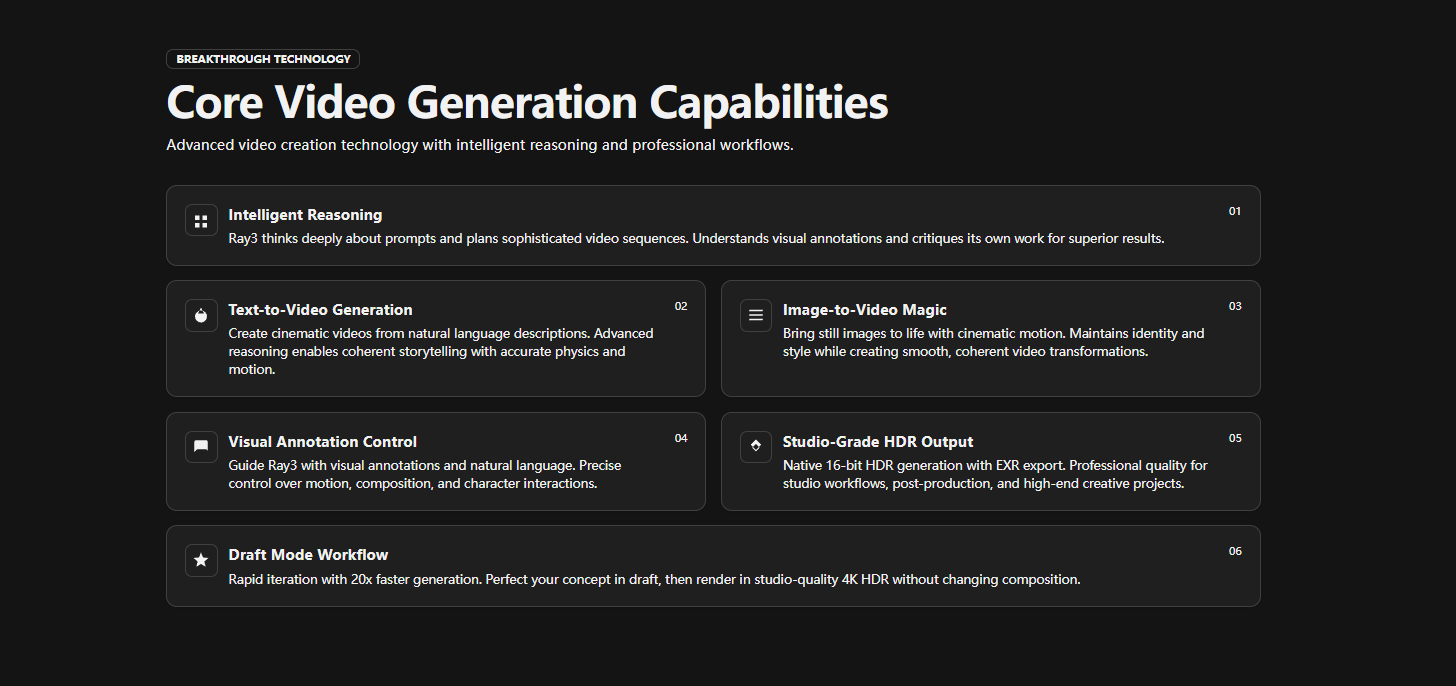Select the Text-to-Video Generation heading

coord(320,310)
